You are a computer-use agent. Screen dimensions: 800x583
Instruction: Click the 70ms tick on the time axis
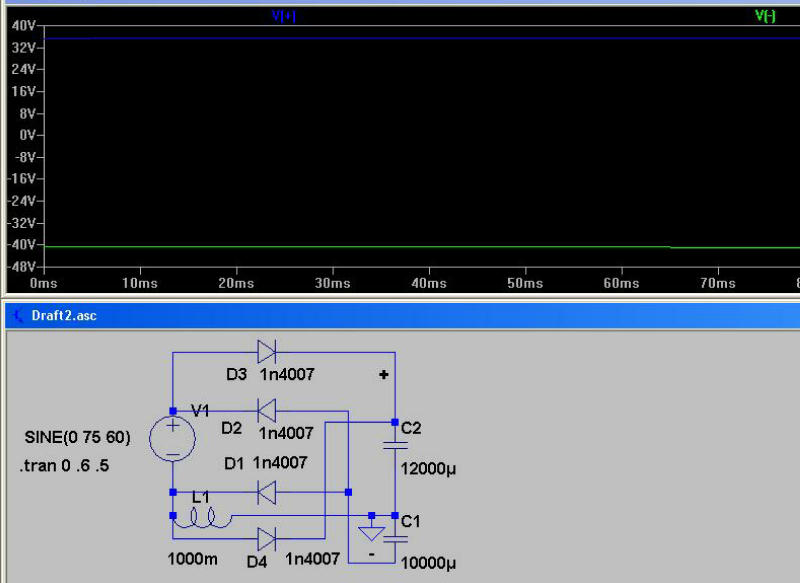click(718, 284)
